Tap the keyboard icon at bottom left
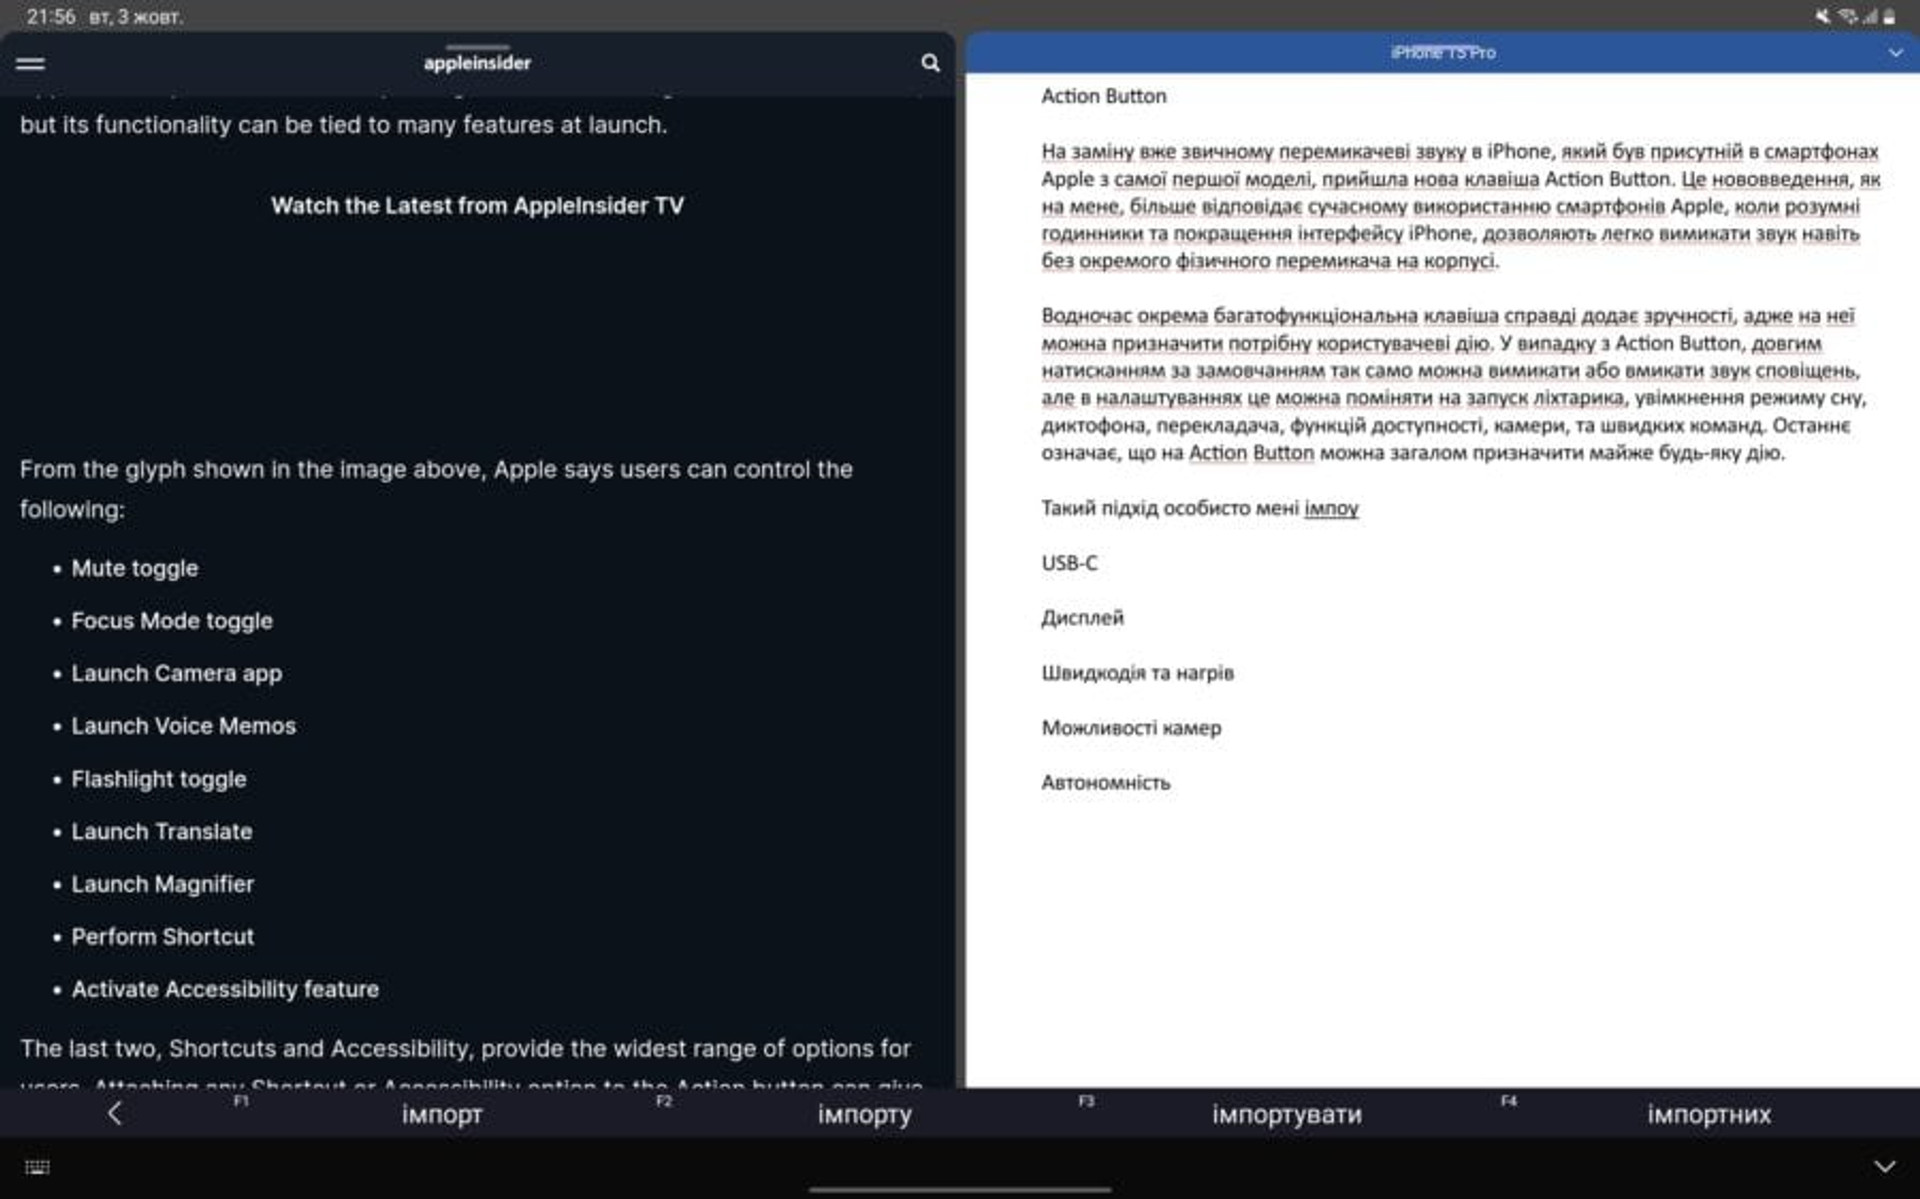The height and width of the screenshot is (1199, 1920). coord(37,1167)
